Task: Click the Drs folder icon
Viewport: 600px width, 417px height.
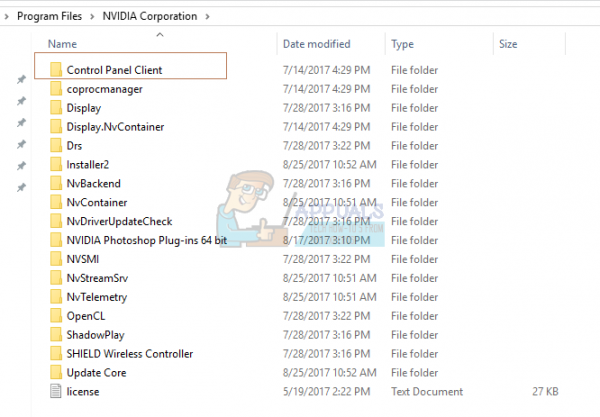Action: tap(56, 146)
